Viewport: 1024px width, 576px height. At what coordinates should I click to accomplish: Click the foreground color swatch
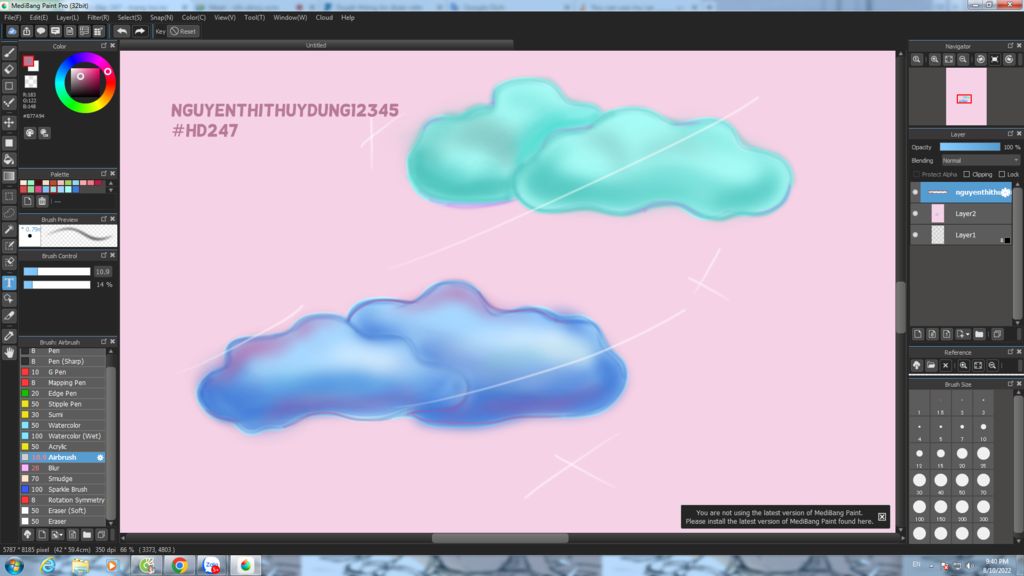tap(28, 61)
